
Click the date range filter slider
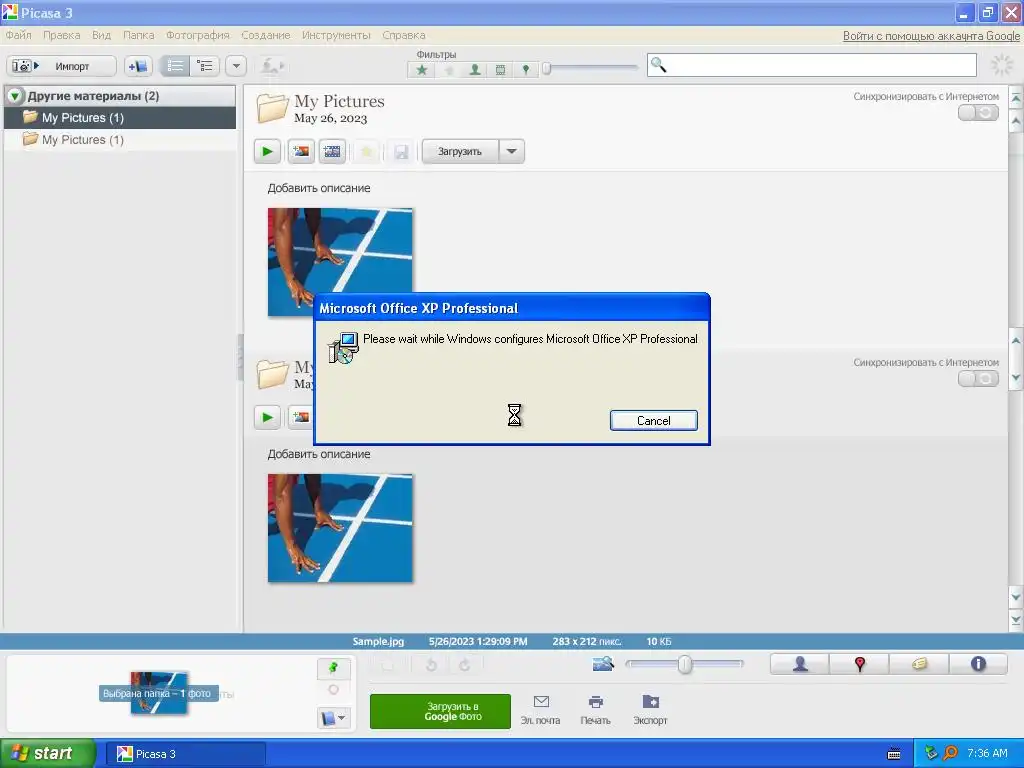[590, 68]
